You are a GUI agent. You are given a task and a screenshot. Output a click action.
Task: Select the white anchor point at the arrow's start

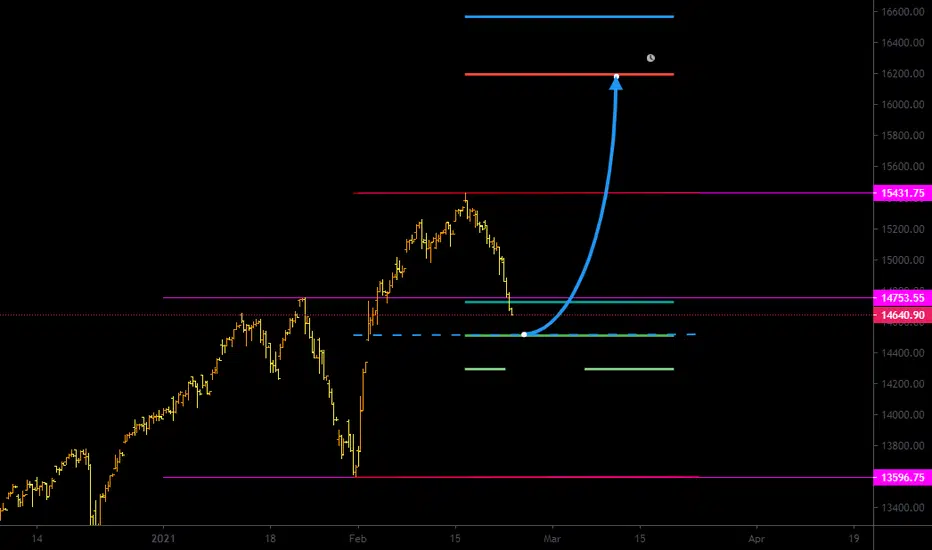click(x=524, y=335)
